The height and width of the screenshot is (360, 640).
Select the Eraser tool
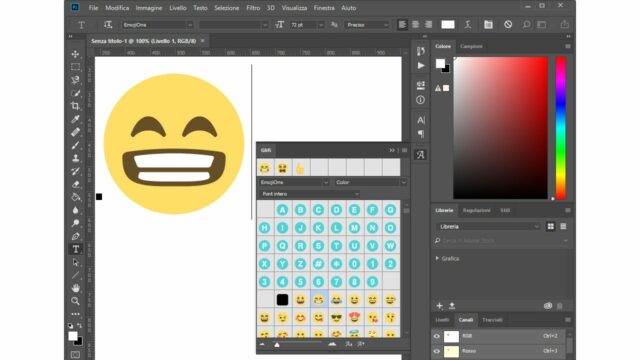click(x=75, y=184)
